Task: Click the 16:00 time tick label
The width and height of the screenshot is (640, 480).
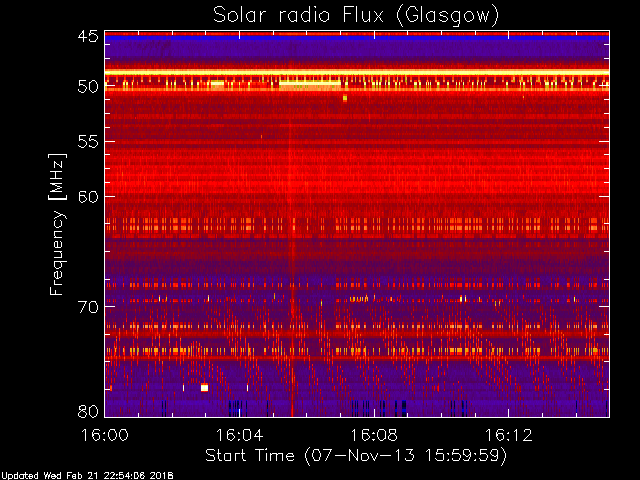Action: pos(105,435)
